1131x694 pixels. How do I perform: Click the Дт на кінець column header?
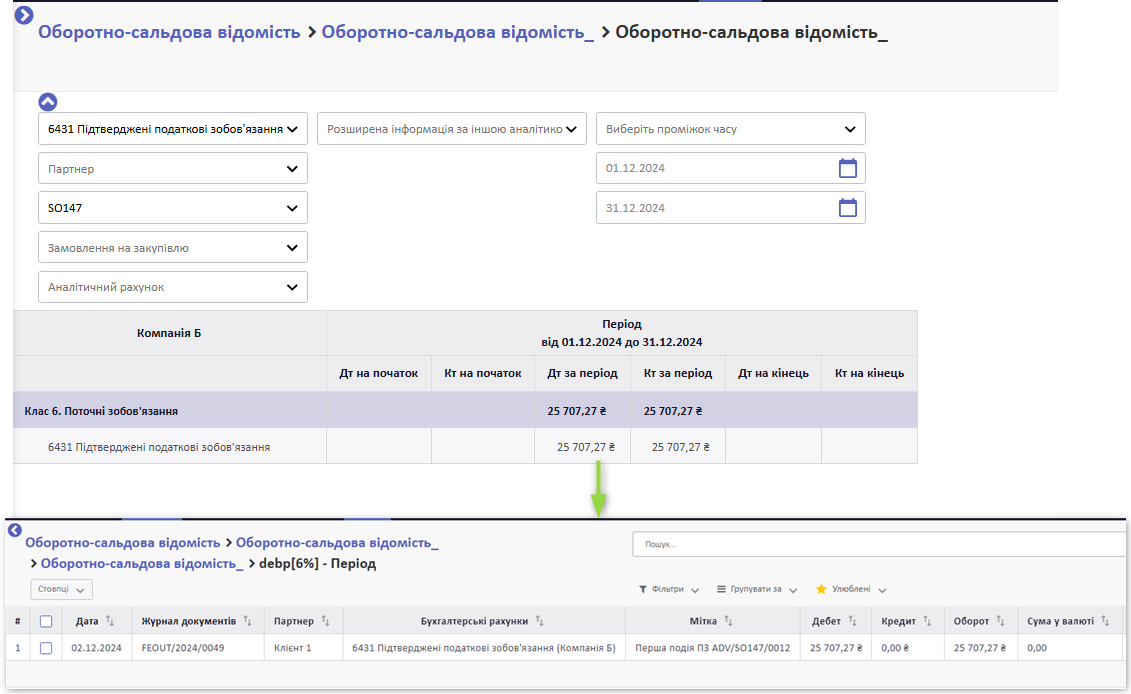(x=773, y=373)
